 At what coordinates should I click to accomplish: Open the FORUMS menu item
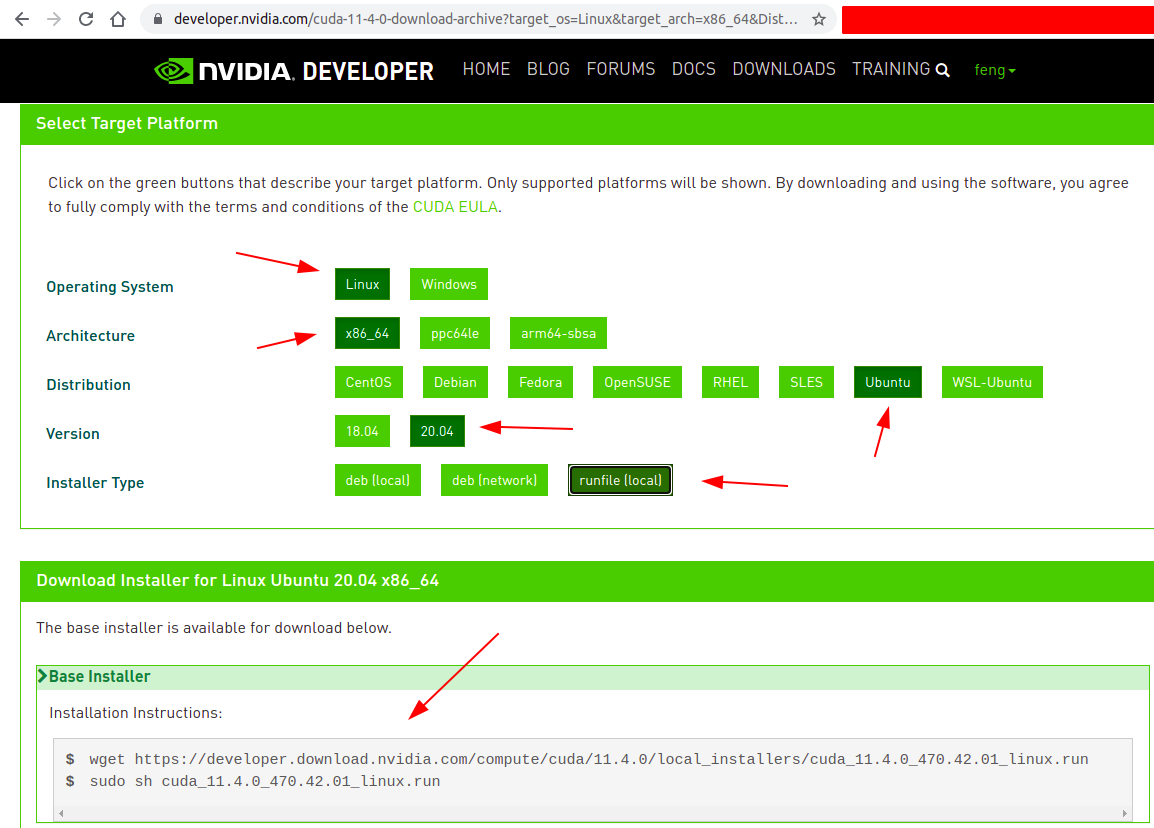tap(620, 69)
